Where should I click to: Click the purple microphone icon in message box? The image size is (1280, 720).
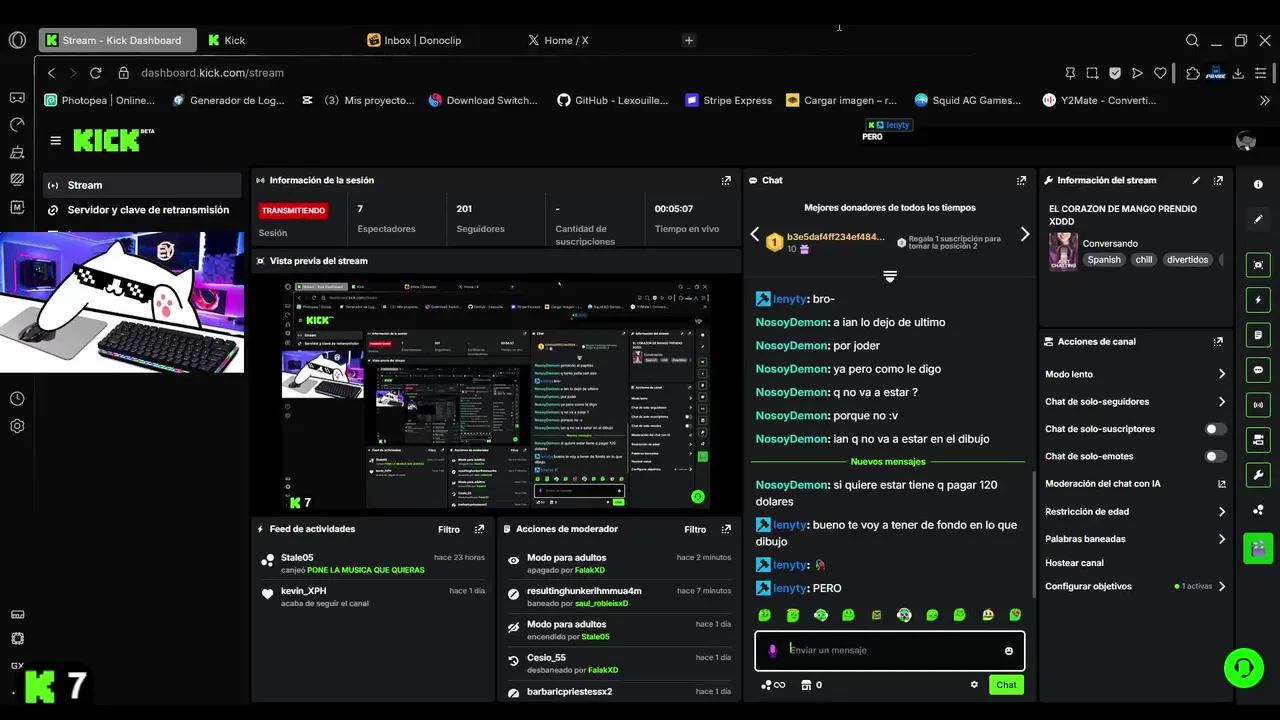tap(772, 650)
